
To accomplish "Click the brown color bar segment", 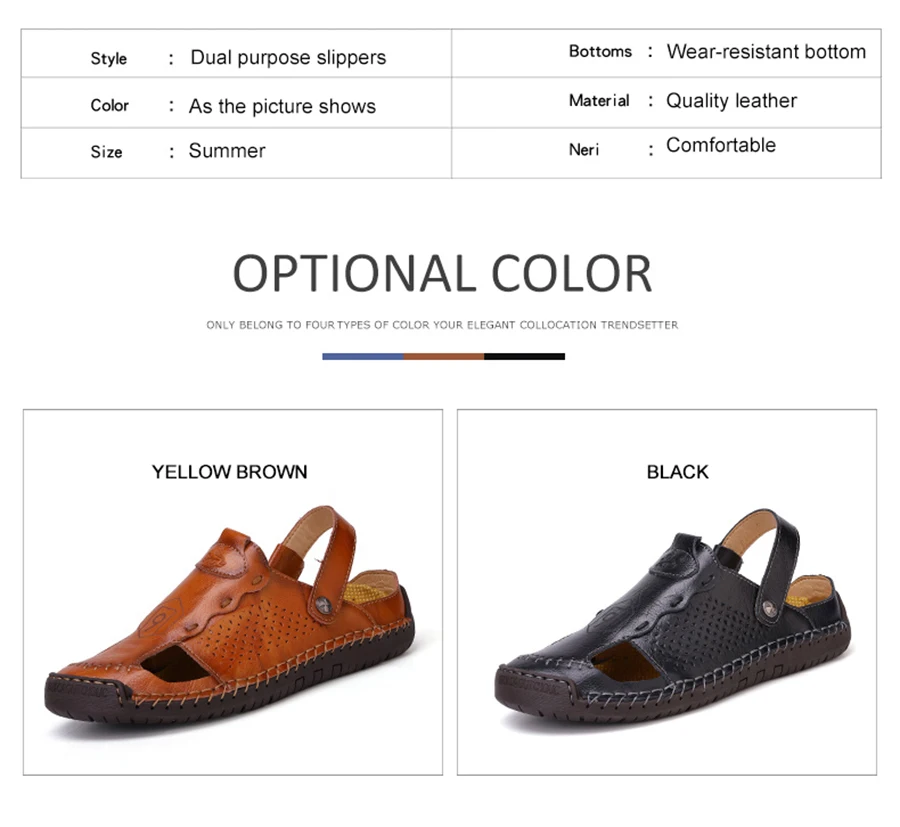I will pyautogui.click(x=444, y=356).
